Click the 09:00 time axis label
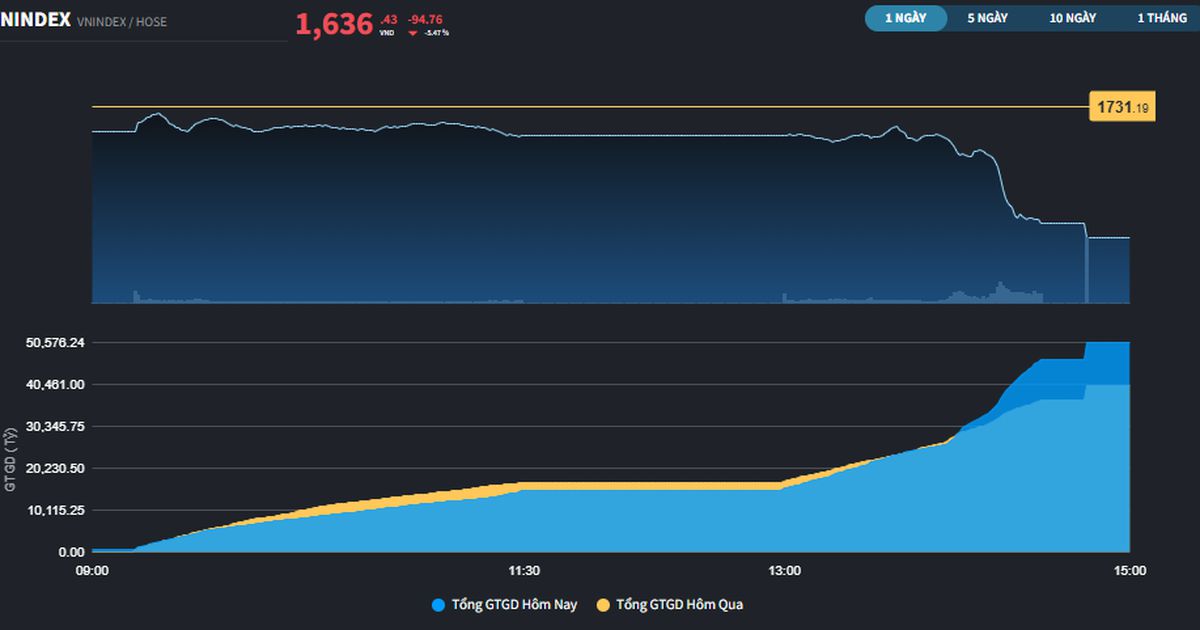 click(93, 571)
